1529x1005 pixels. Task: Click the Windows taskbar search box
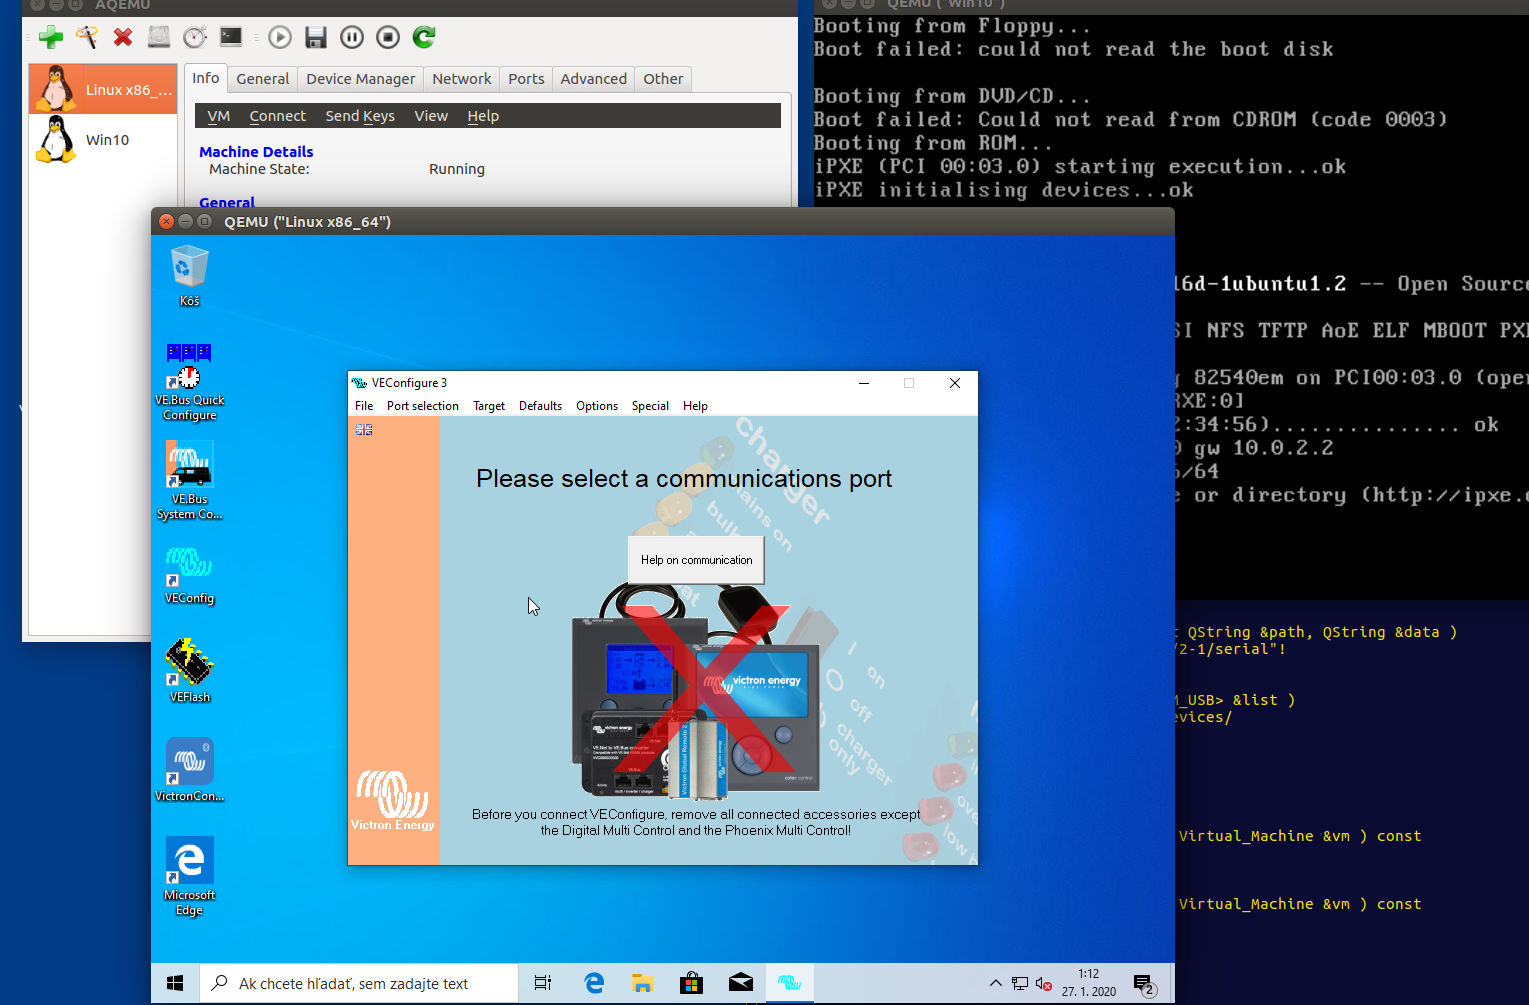click(360, 984)
